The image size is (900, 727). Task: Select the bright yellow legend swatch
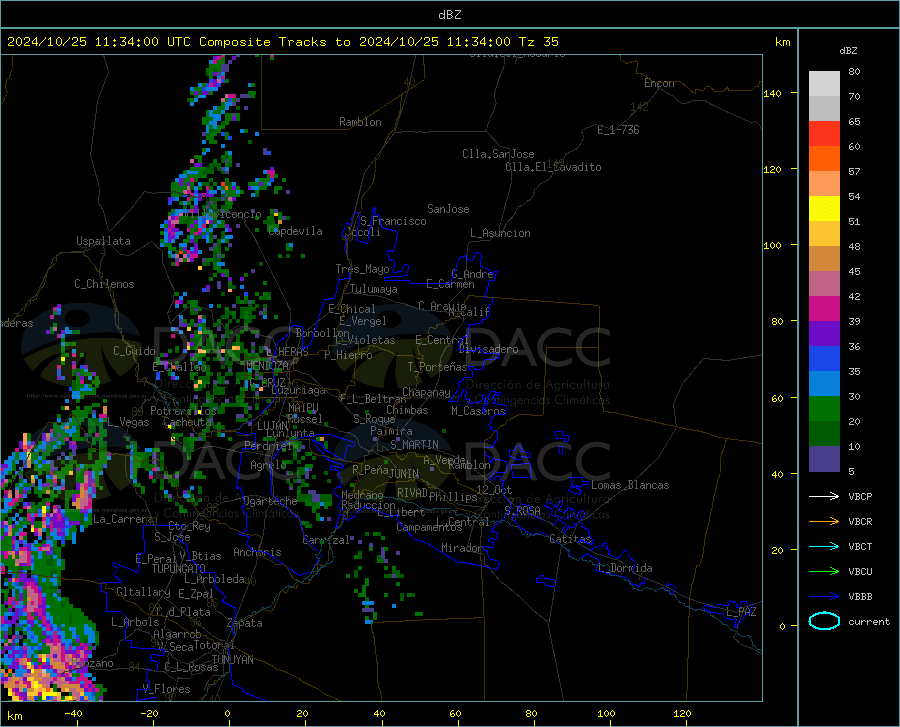(x=824, y=208)
